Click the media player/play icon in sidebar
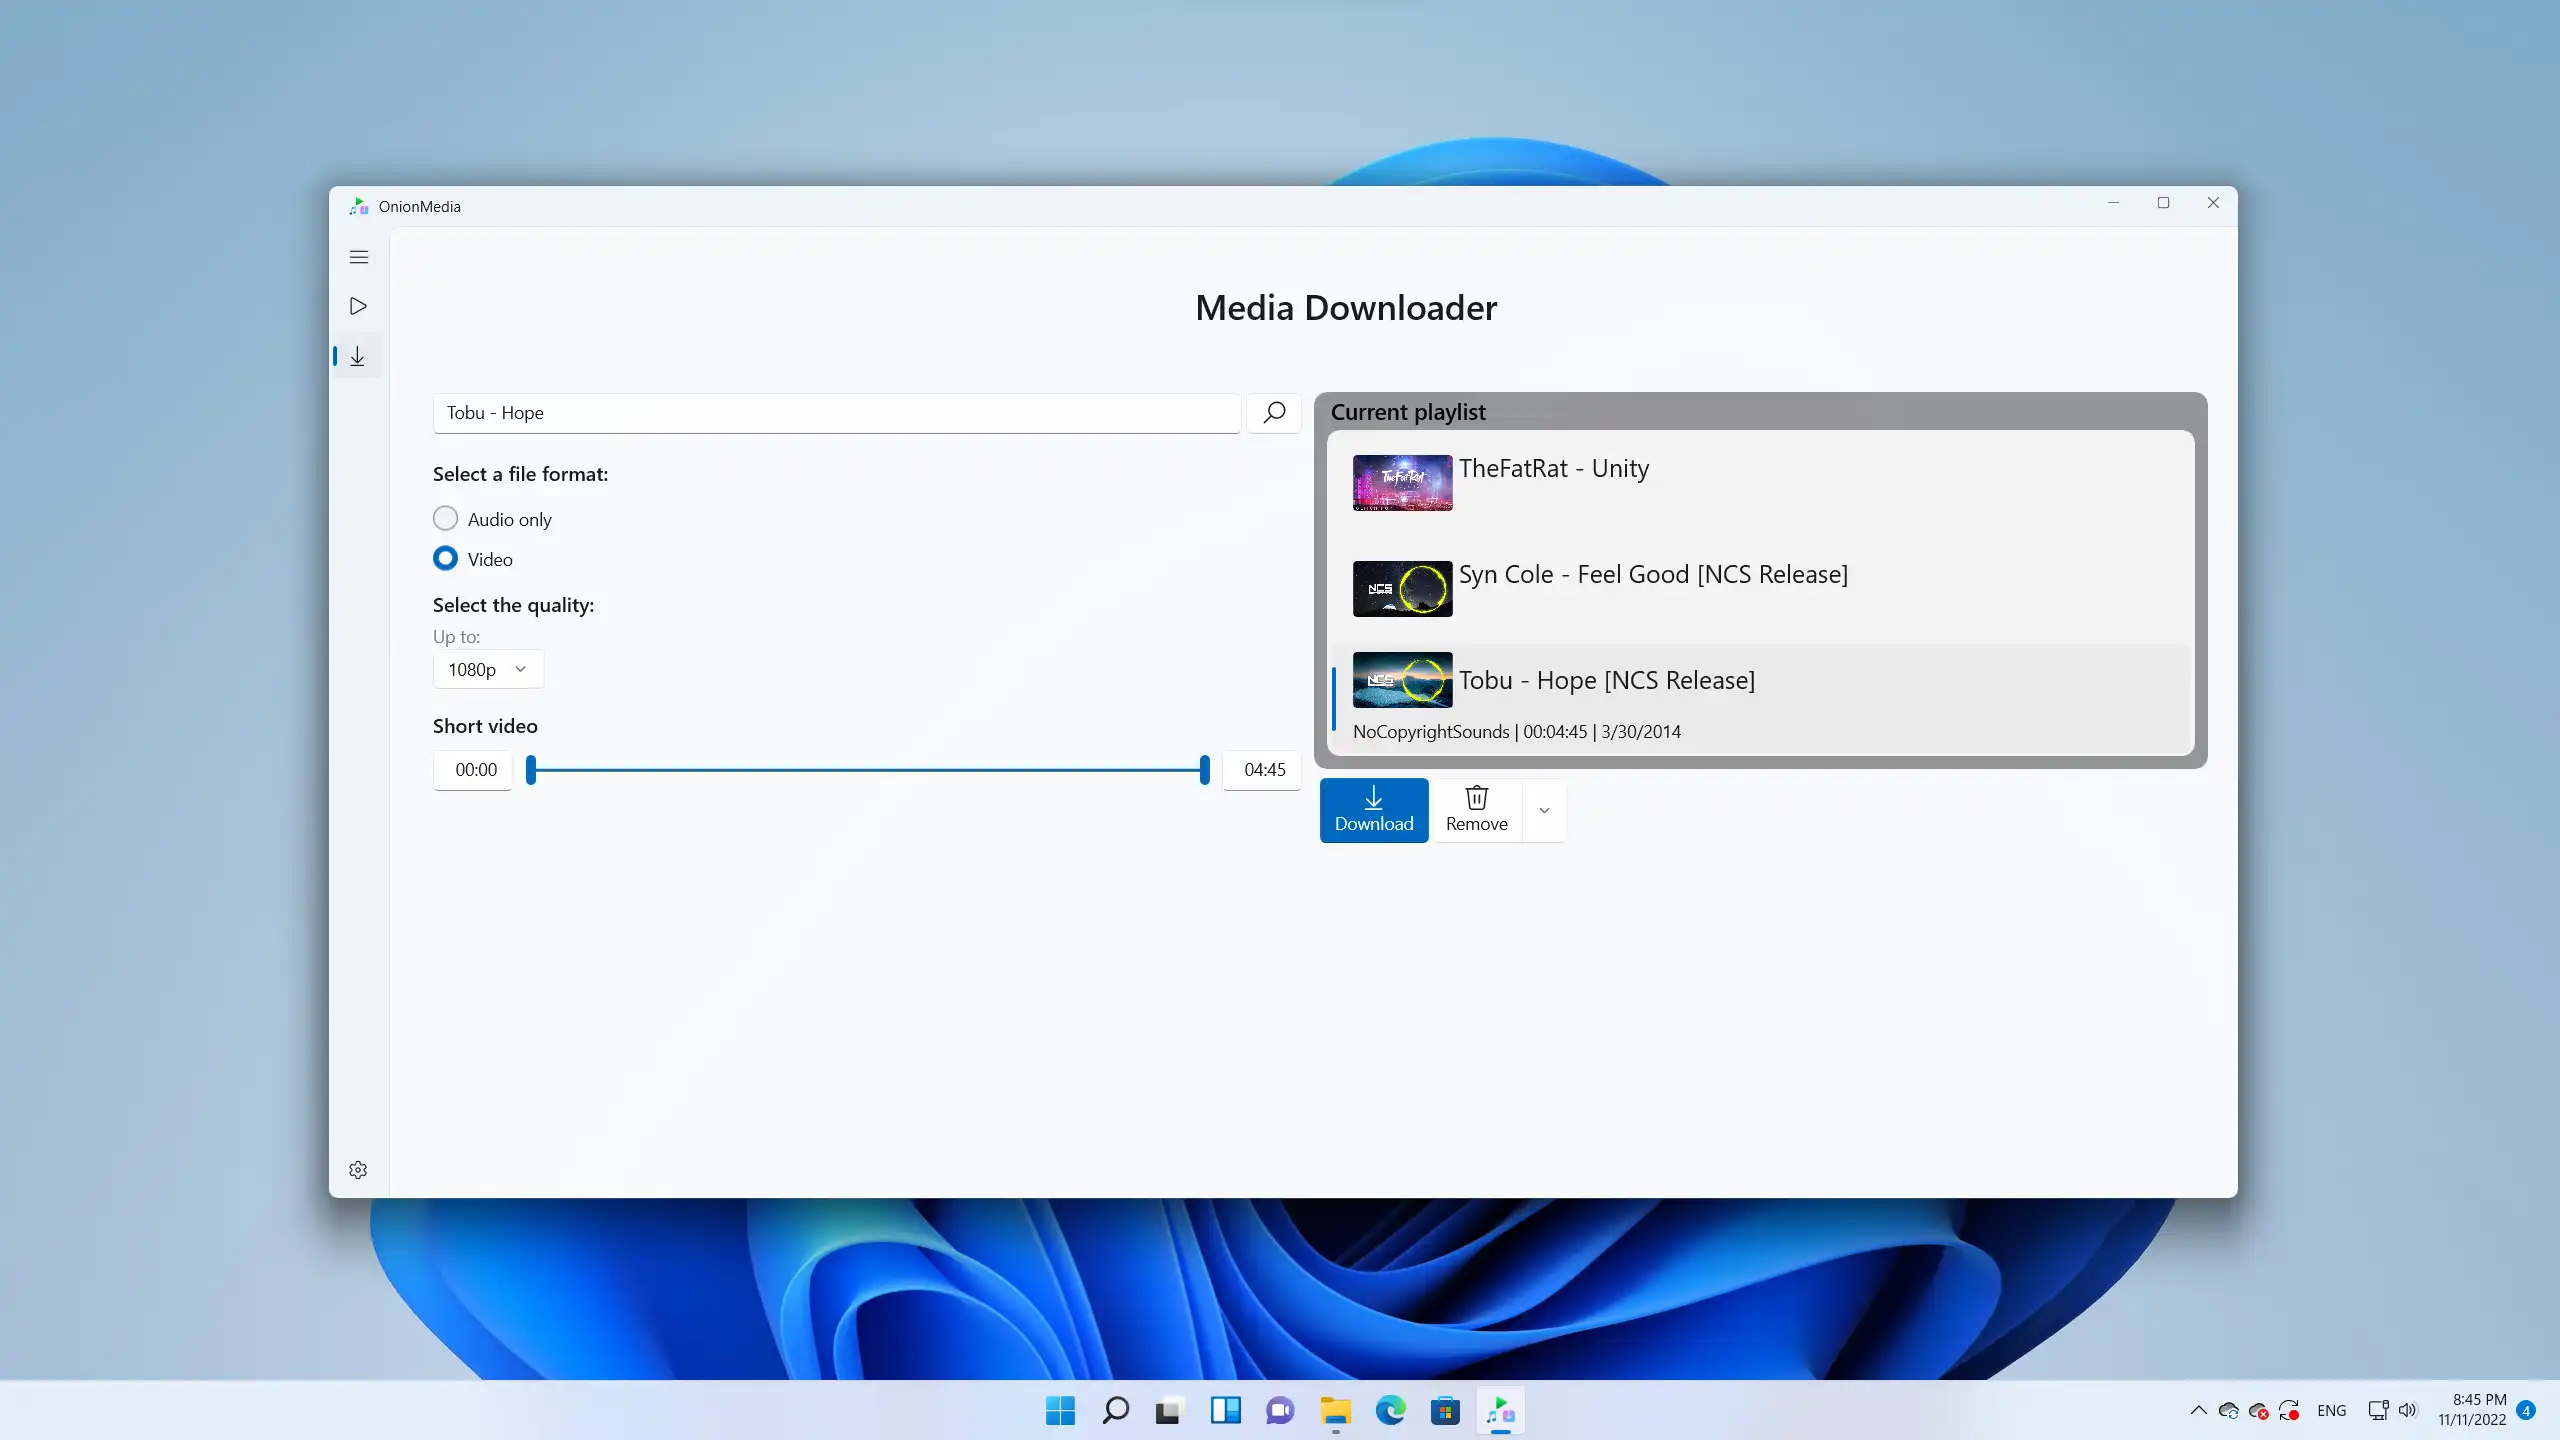The height and width of the screenshot is (1440, 2560). (359, 306)
